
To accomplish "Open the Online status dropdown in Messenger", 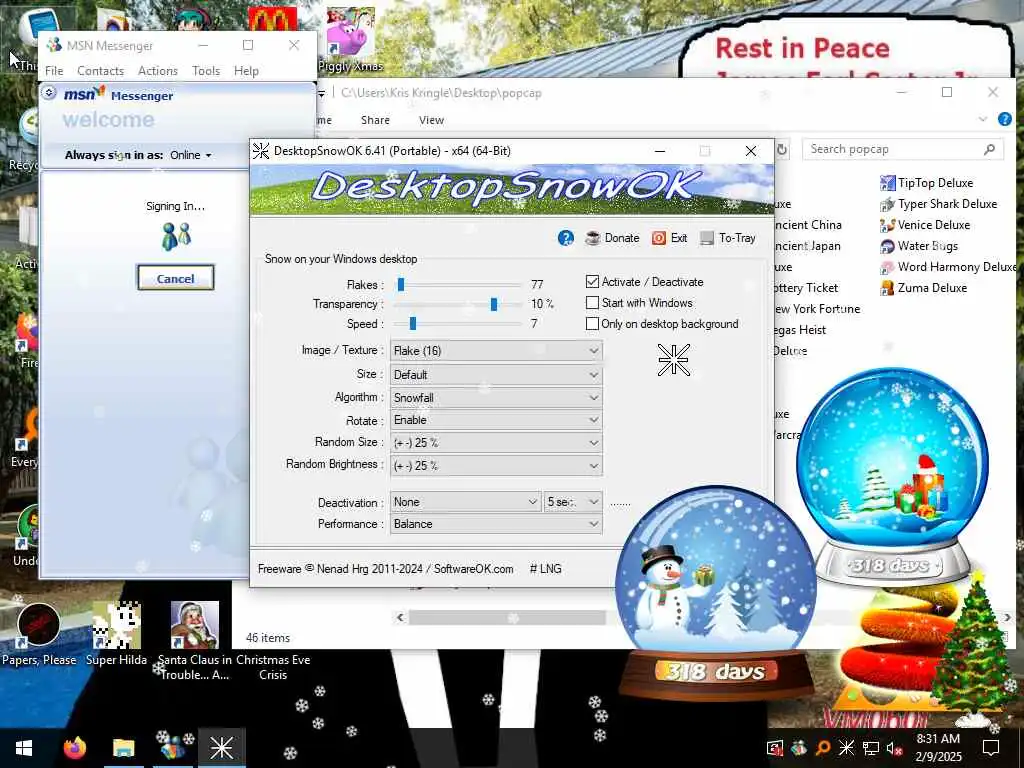I will [x=191, y=155].
